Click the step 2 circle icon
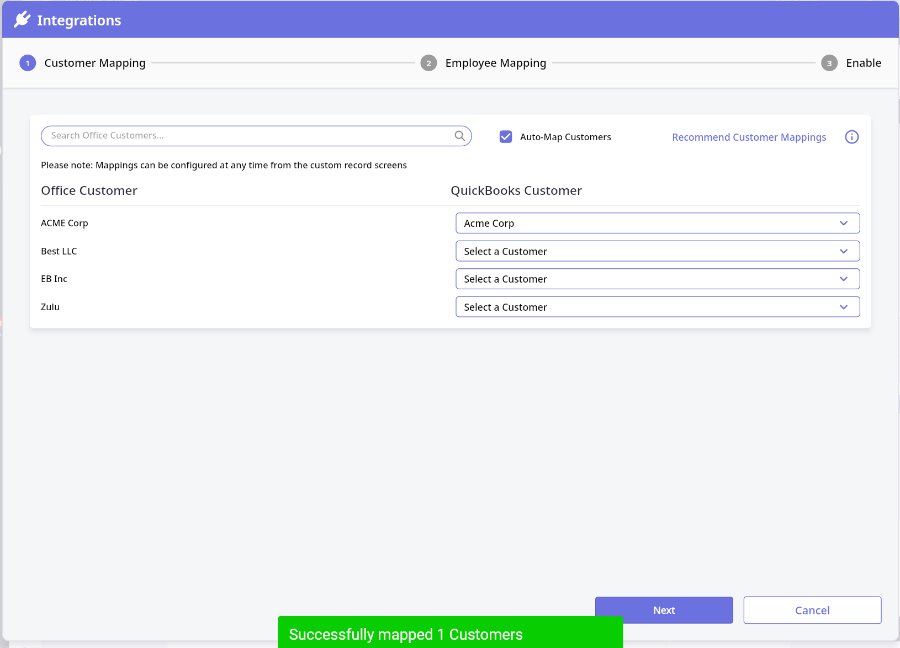The width and height of the screenshot is (900, 648). click(429, 63)
